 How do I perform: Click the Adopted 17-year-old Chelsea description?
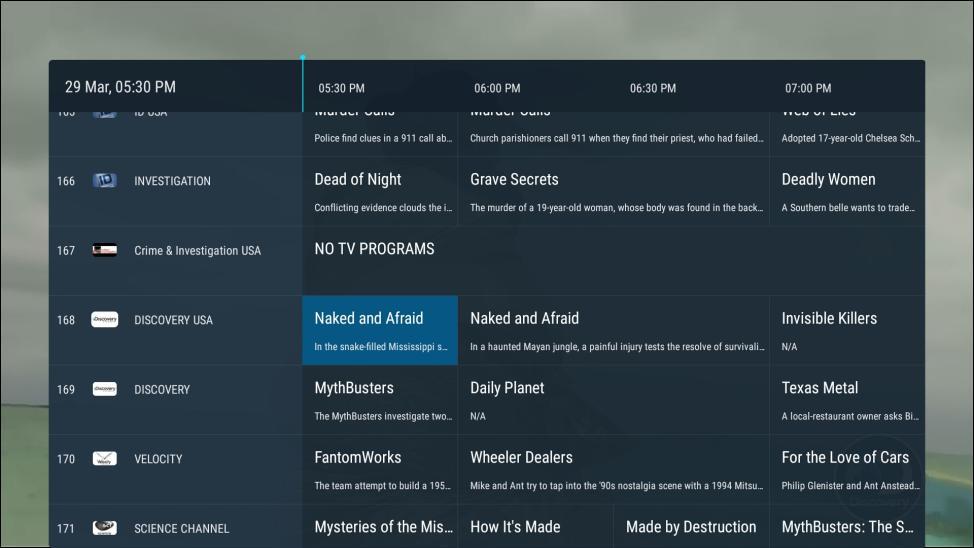point(851,138)
